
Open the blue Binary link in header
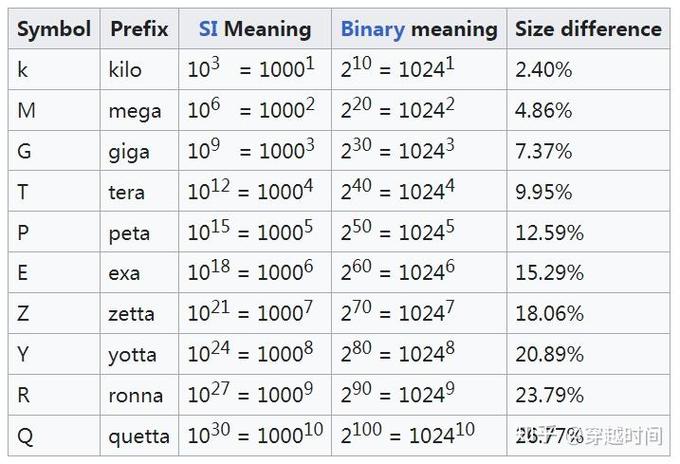coord(373,29)
